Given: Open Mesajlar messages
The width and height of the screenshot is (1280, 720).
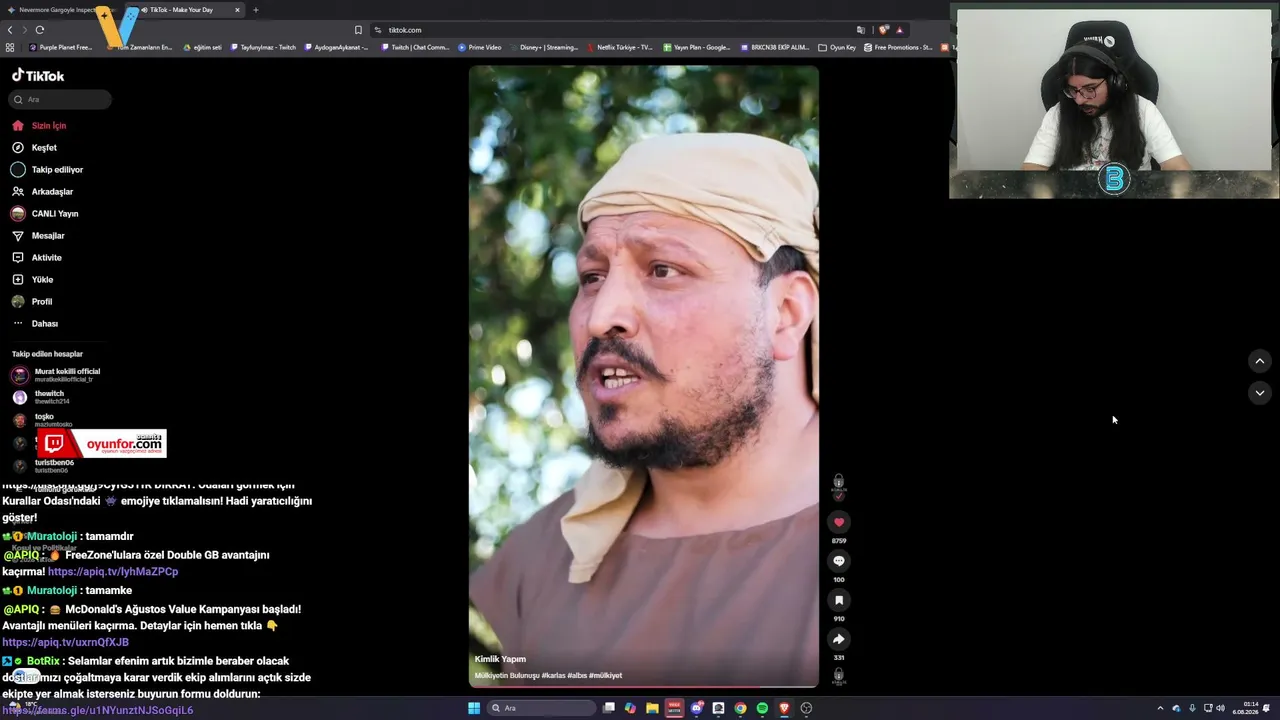Looking at the screenshot, I should coord(48,236).
